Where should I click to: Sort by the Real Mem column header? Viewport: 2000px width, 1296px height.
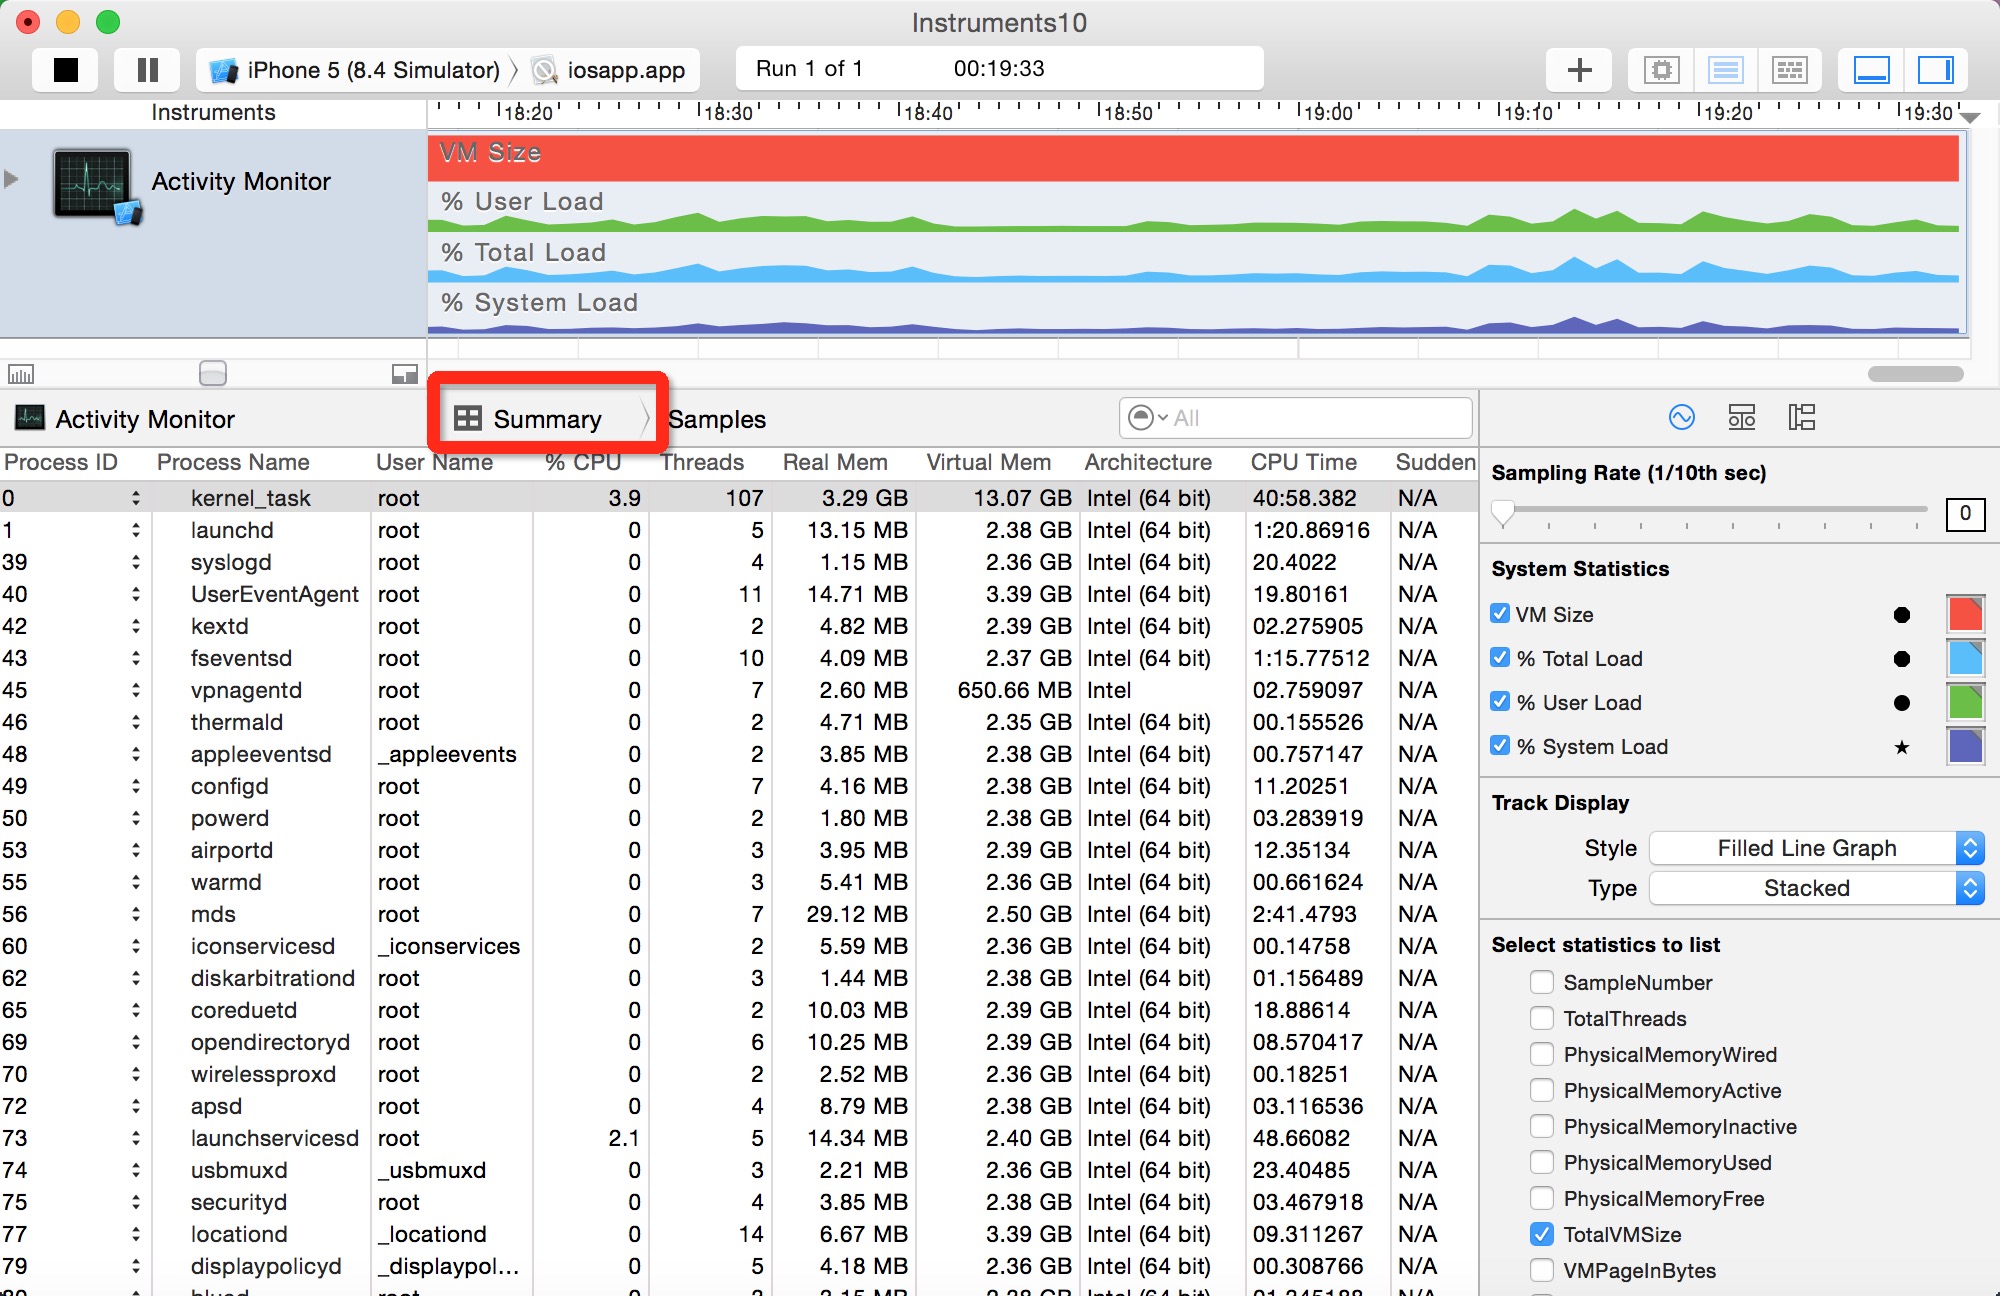[835, 462]
